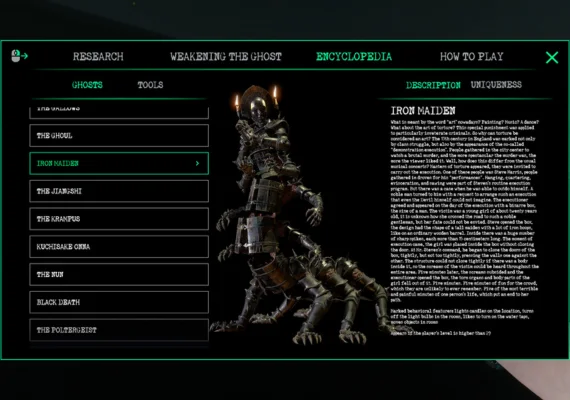Image resolution: width=570 pixels, height=400 pixels.
Task: Select the Ghosts sub-tab
Action: click(87, 85)
